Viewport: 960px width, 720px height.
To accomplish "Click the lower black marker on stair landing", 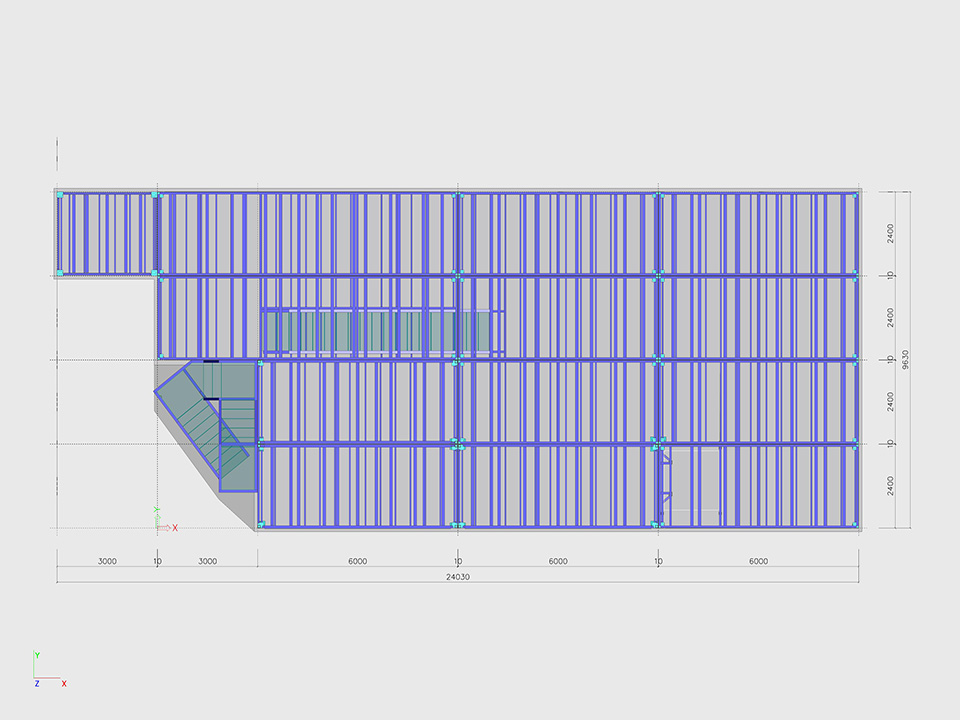I will [x=211, y=399].
